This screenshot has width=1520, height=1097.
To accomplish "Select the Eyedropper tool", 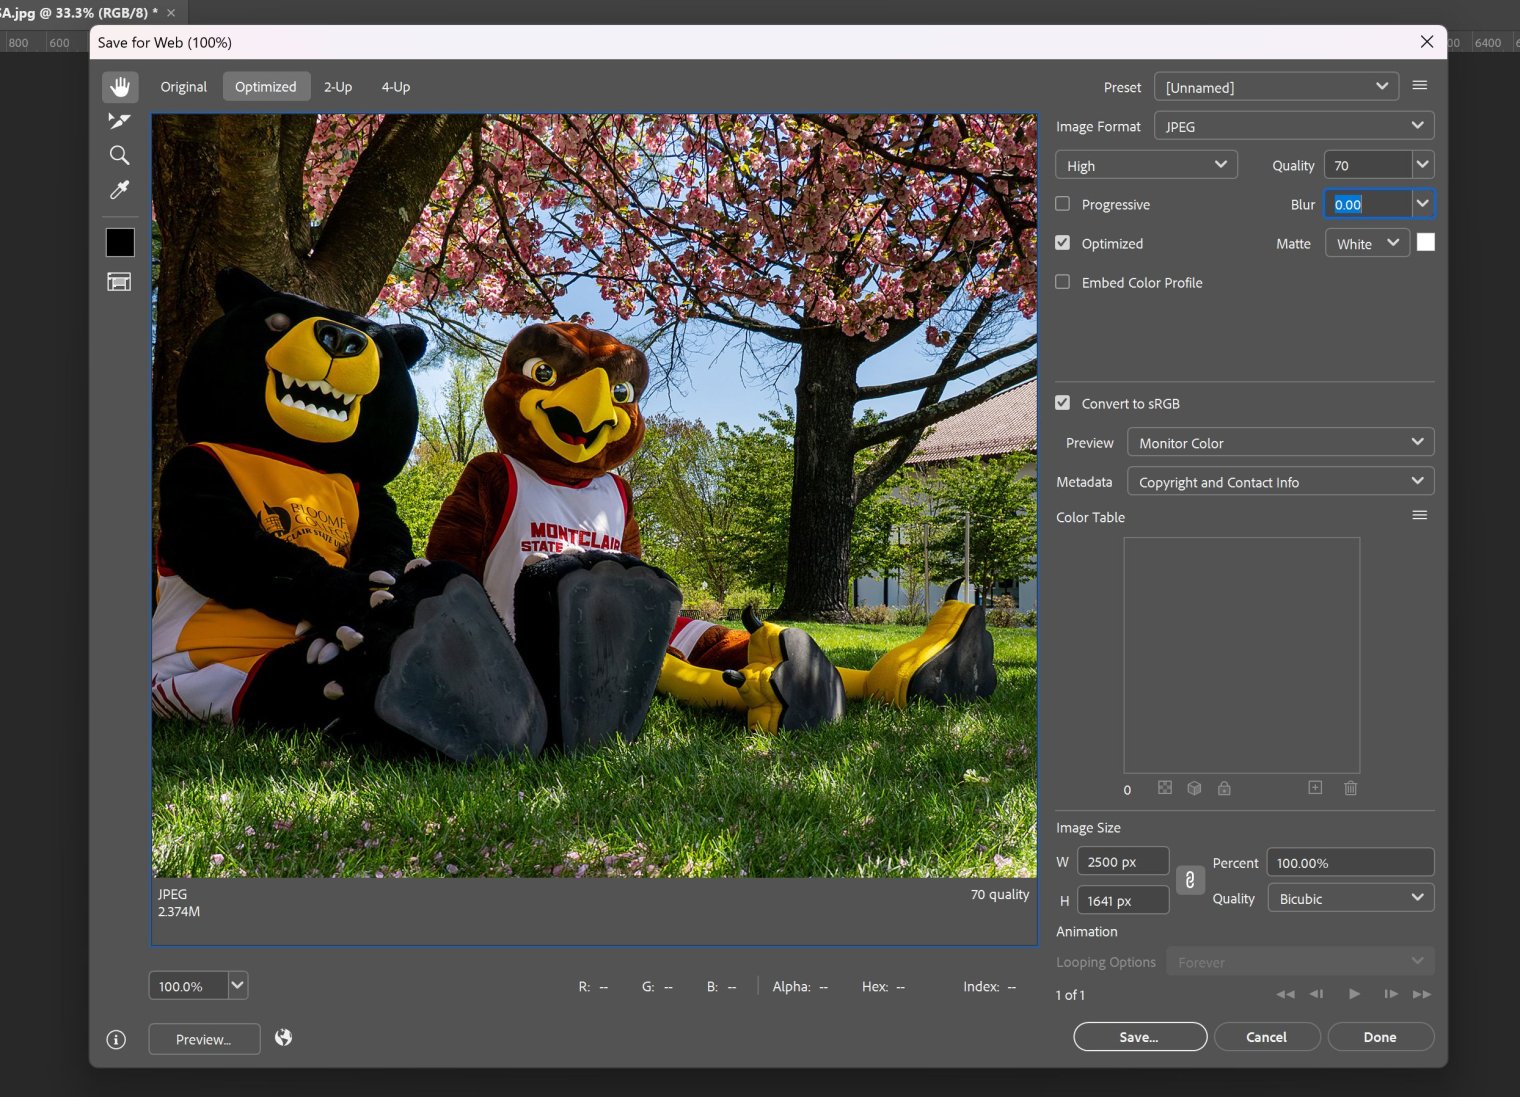I will (119, 190).
